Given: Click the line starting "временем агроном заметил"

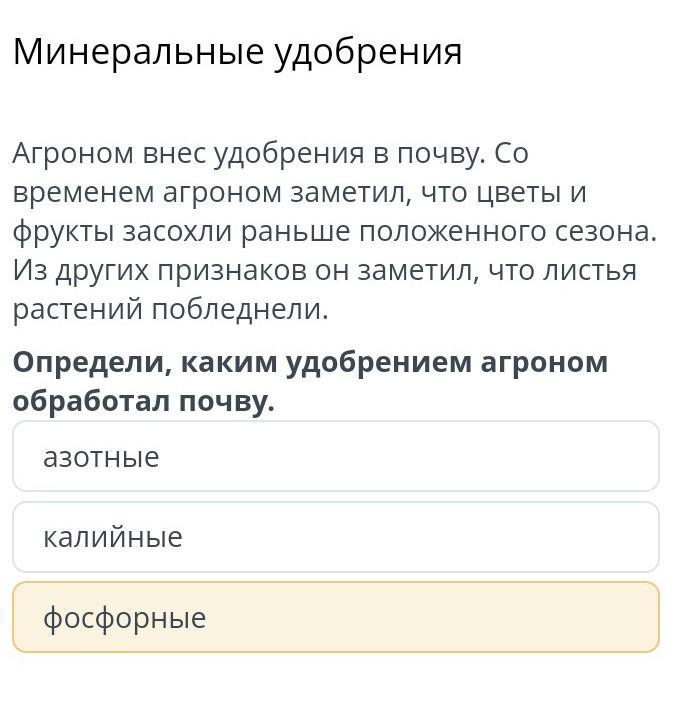Looking at the screenshot, I should pos(299,192).
